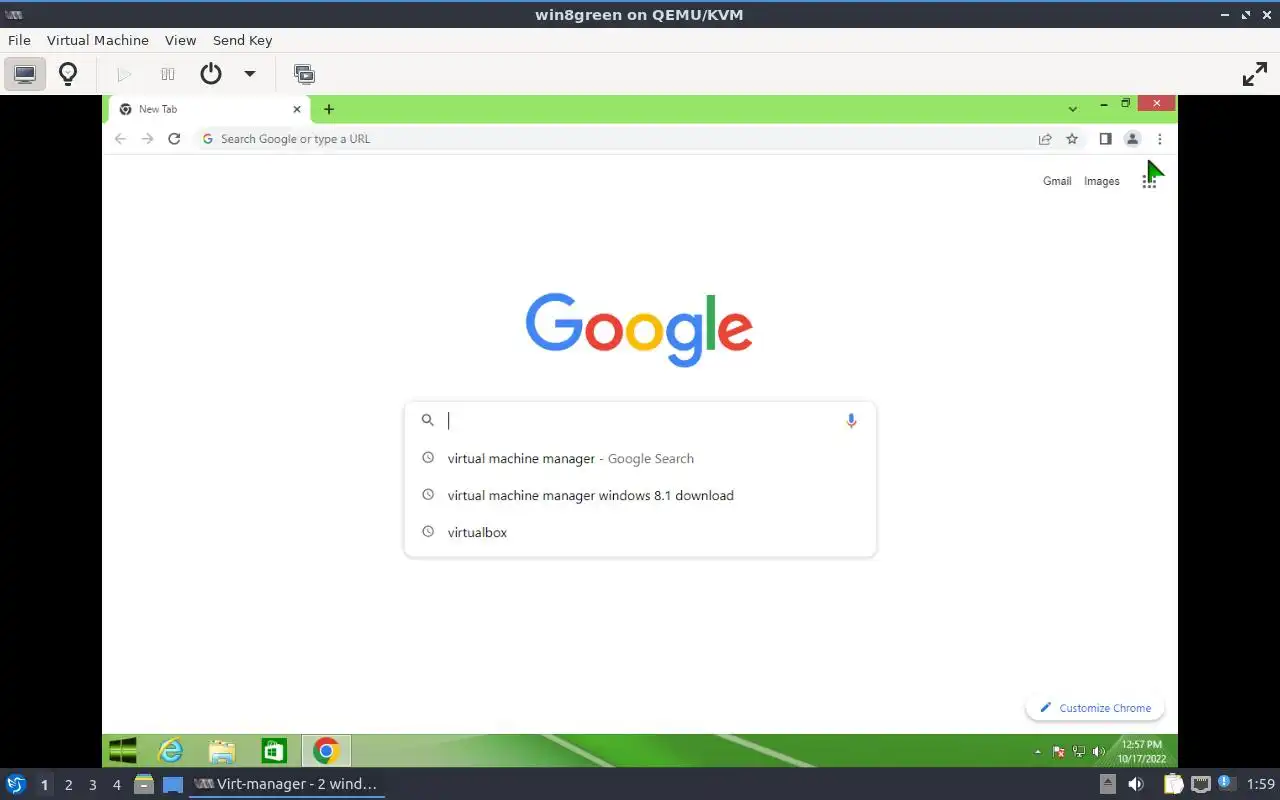
Task: Switch the viewer to fullscreen
Action: tap(1254, 74)
